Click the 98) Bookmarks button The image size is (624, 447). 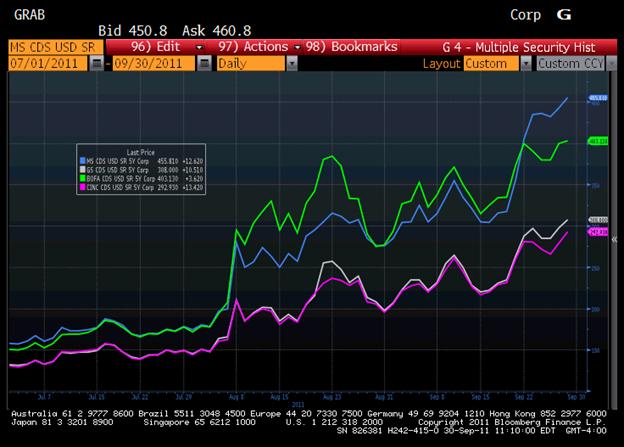pyautogui.click(x=355, y=47)
